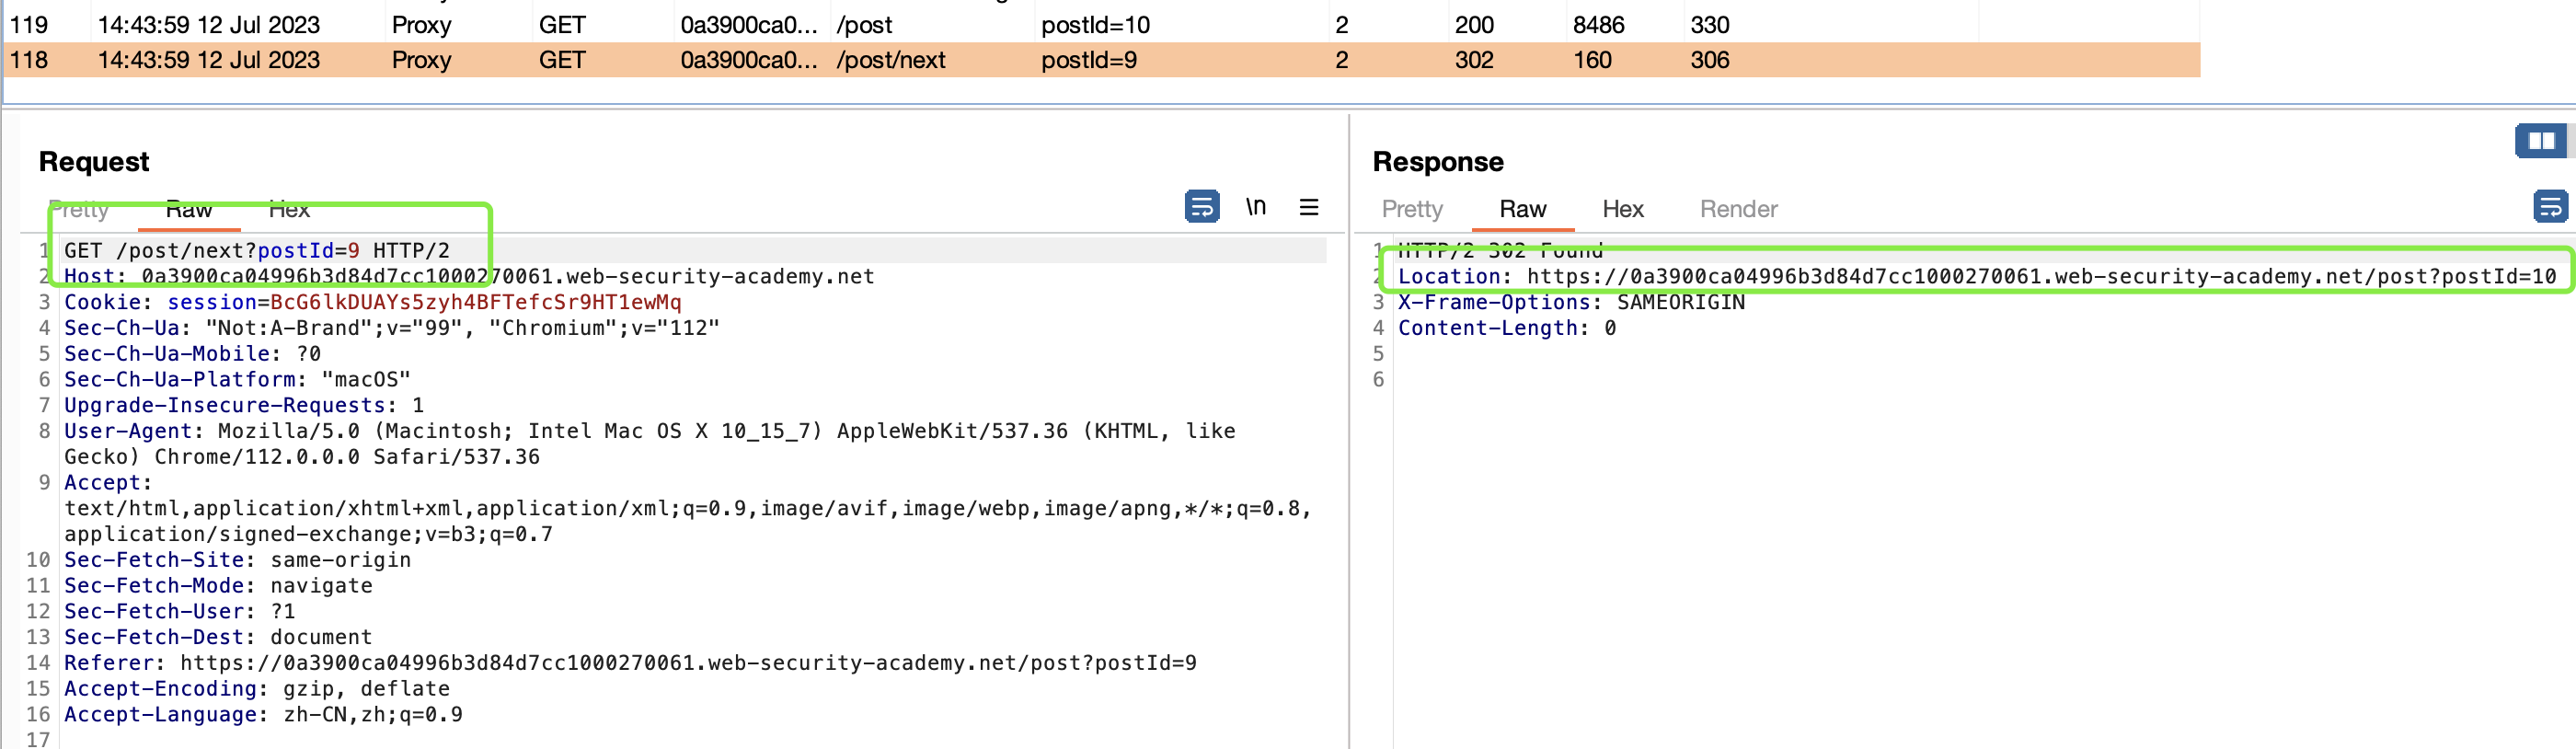Toggle word wrap in the Request panel
This screenshot has height=749, width=2576.
point(1201,207)
